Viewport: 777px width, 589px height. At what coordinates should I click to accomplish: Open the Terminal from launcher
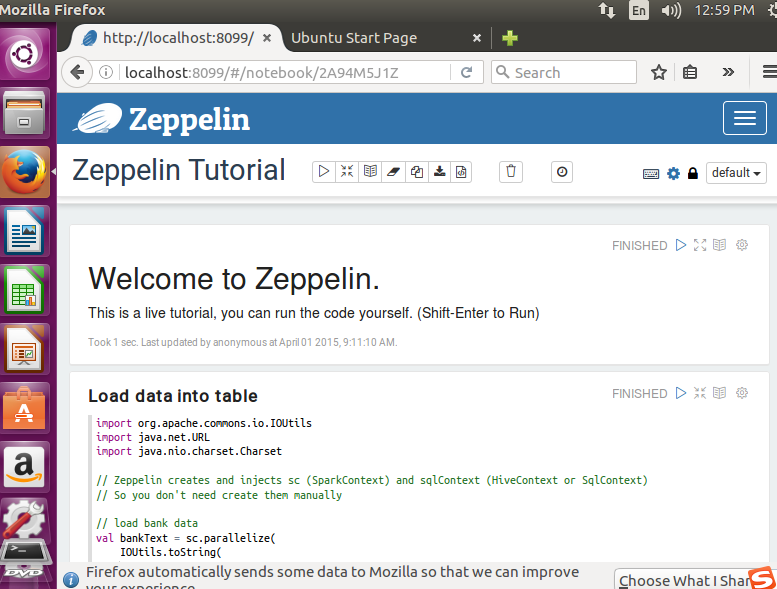tap(25, 552)
